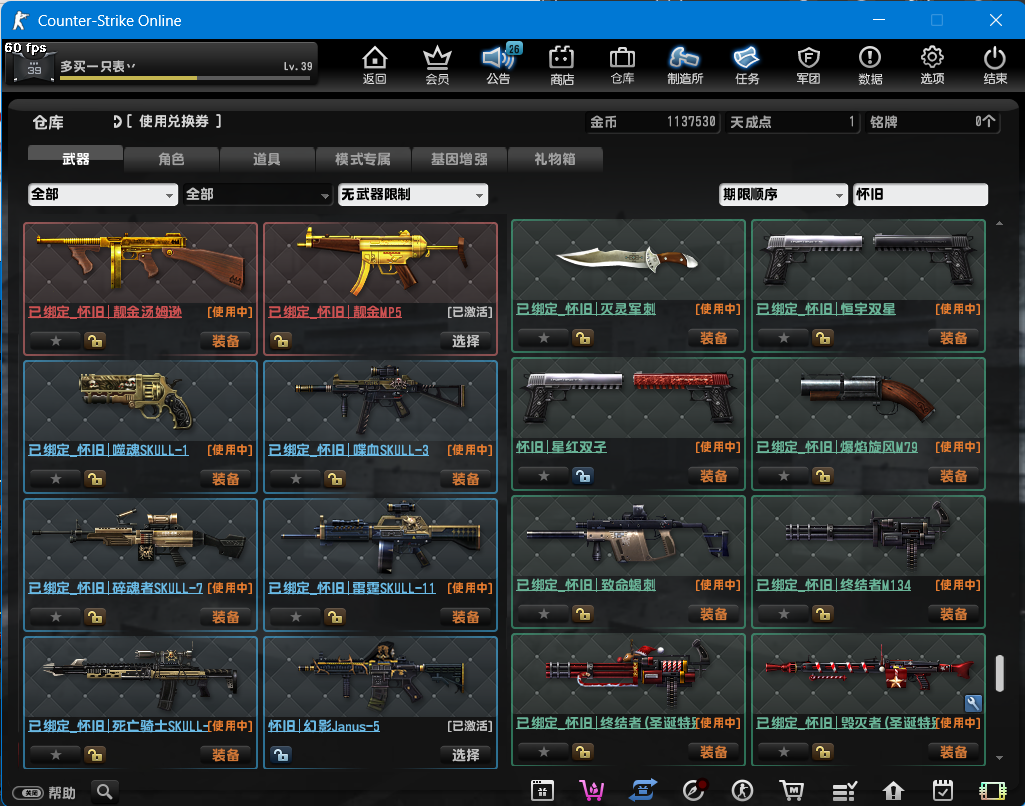Screen dimensions: 1025x806
Task: Open the first 全部 category dropdown
Action: click(103, 194)
